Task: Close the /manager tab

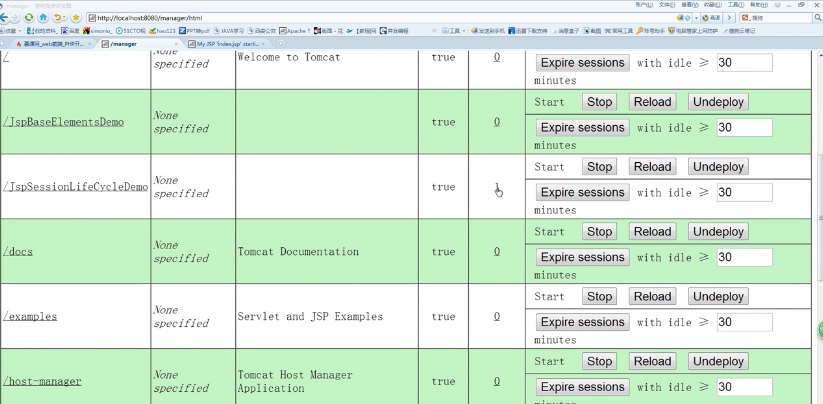Action: click(x=176, y=44)
